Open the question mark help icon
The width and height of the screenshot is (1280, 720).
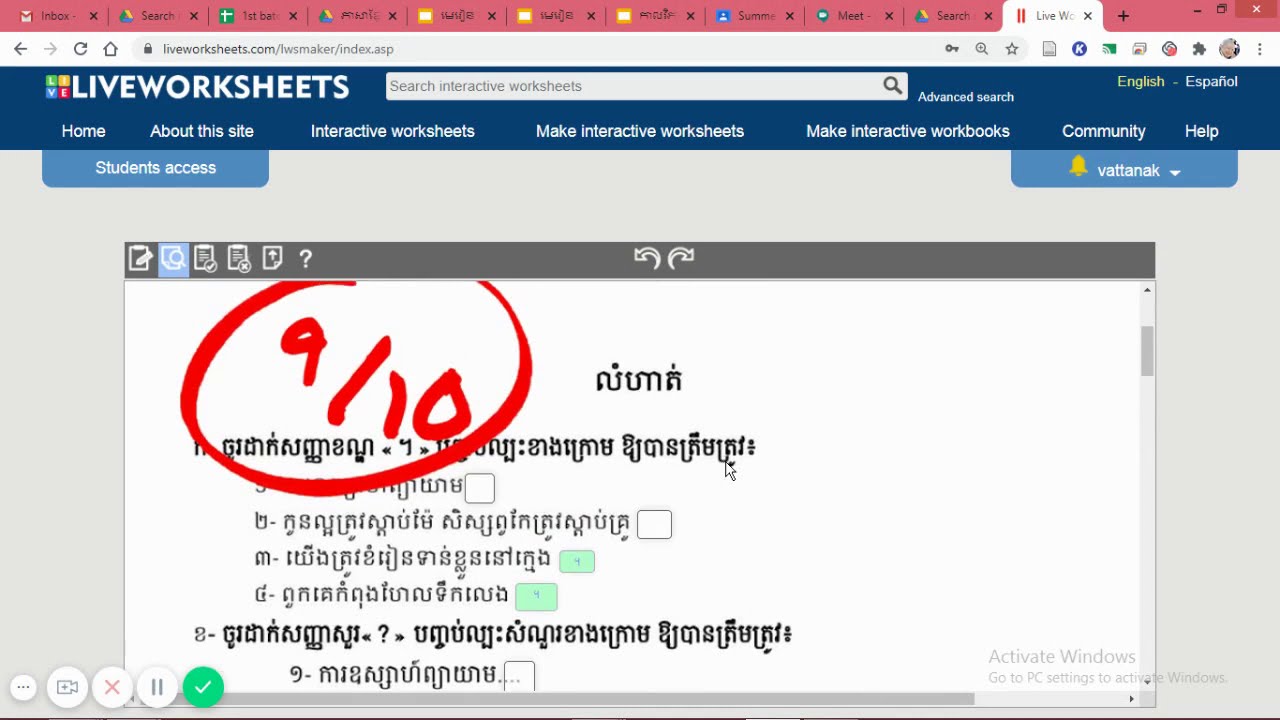[306, 259]
